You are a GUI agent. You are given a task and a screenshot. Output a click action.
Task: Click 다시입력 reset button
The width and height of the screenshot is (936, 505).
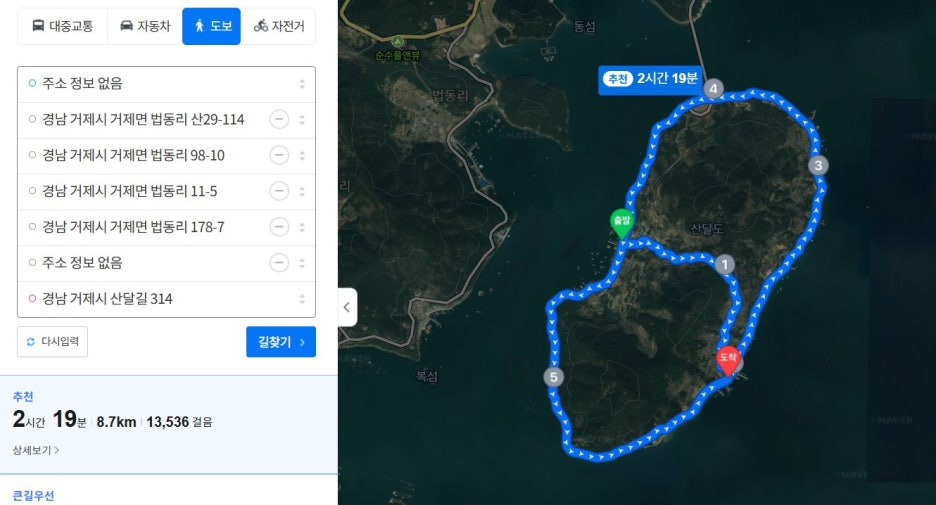pyautogui.click(x=53, y=341)
